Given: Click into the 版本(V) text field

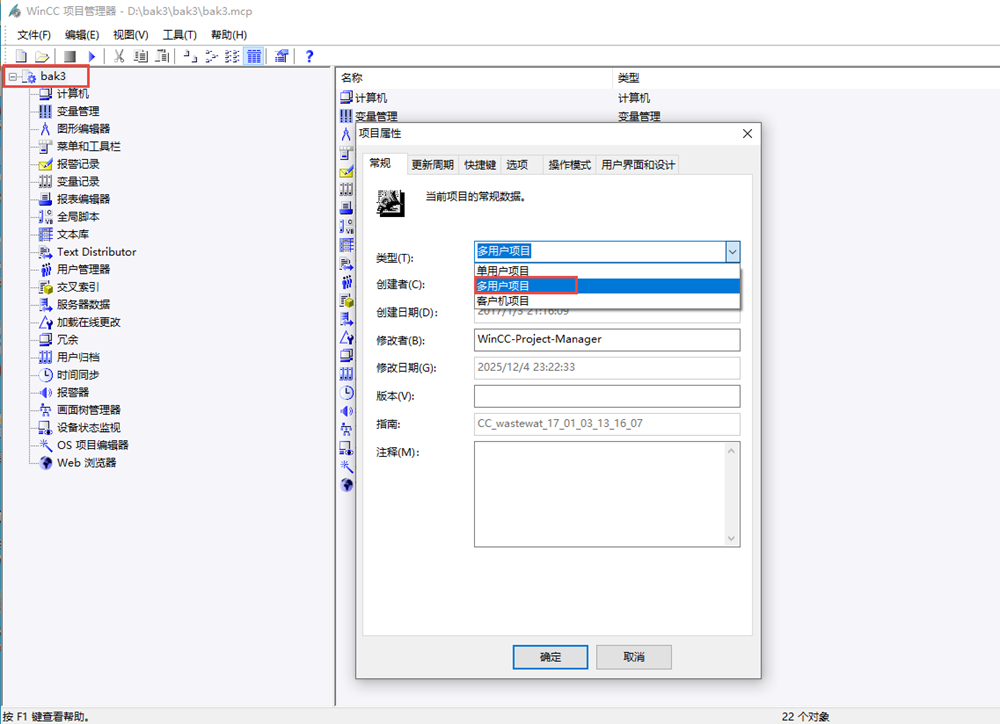Looking at the screenshot, I should pyautogui.click(x=607, y=396).
